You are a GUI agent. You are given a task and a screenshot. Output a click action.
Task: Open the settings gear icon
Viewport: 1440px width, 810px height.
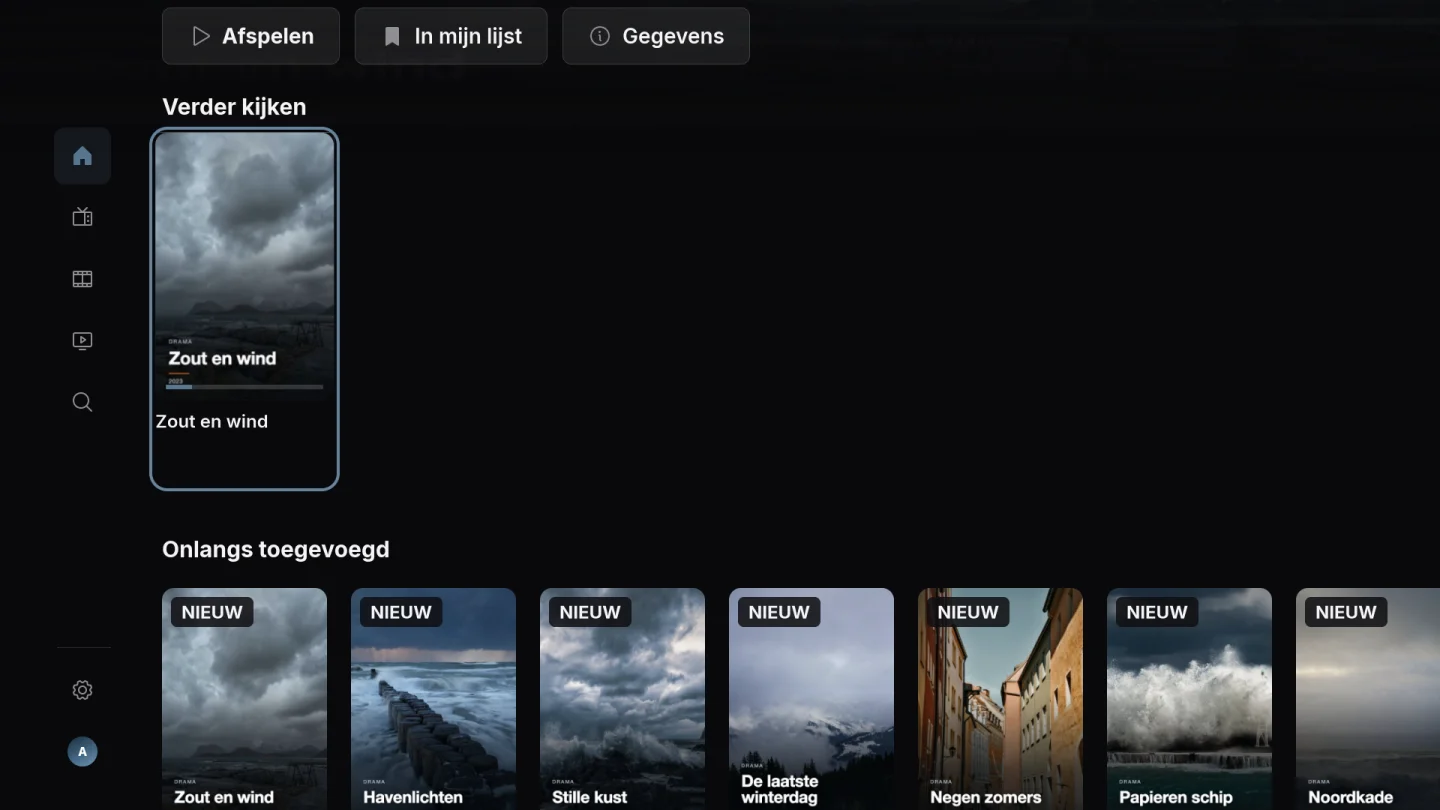[82, 690]
